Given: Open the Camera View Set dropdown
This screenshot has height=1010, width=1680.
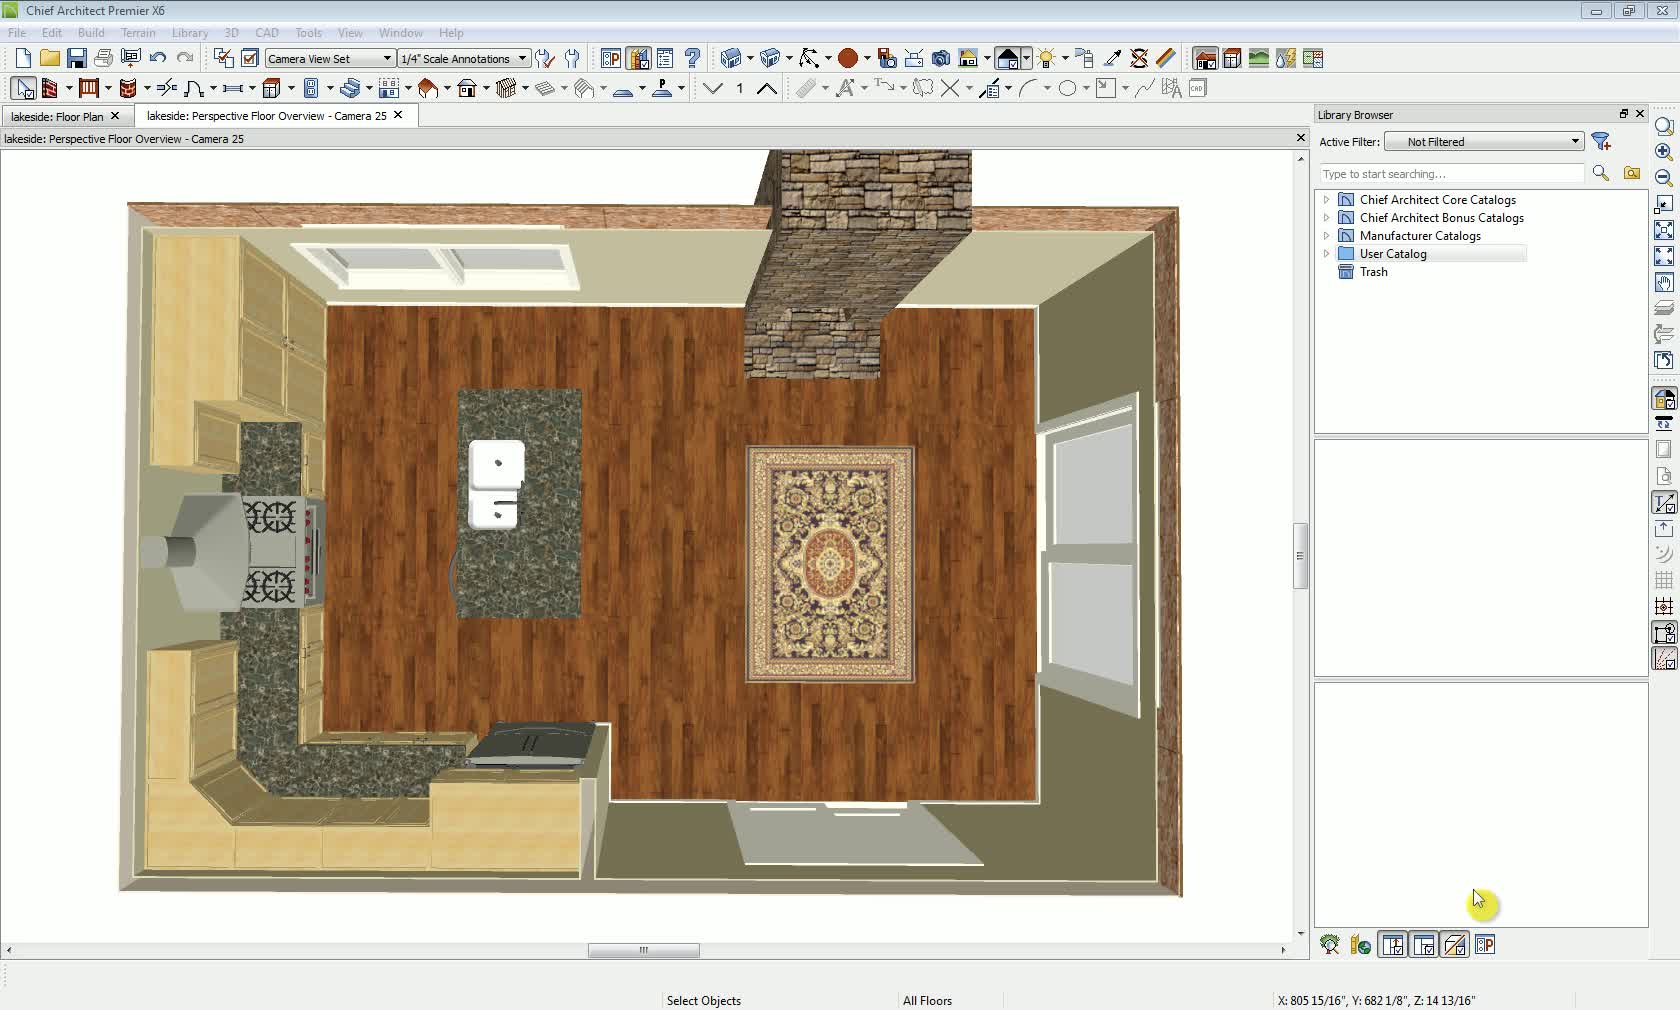Looking at the screenshot, I should click(330, 59).
